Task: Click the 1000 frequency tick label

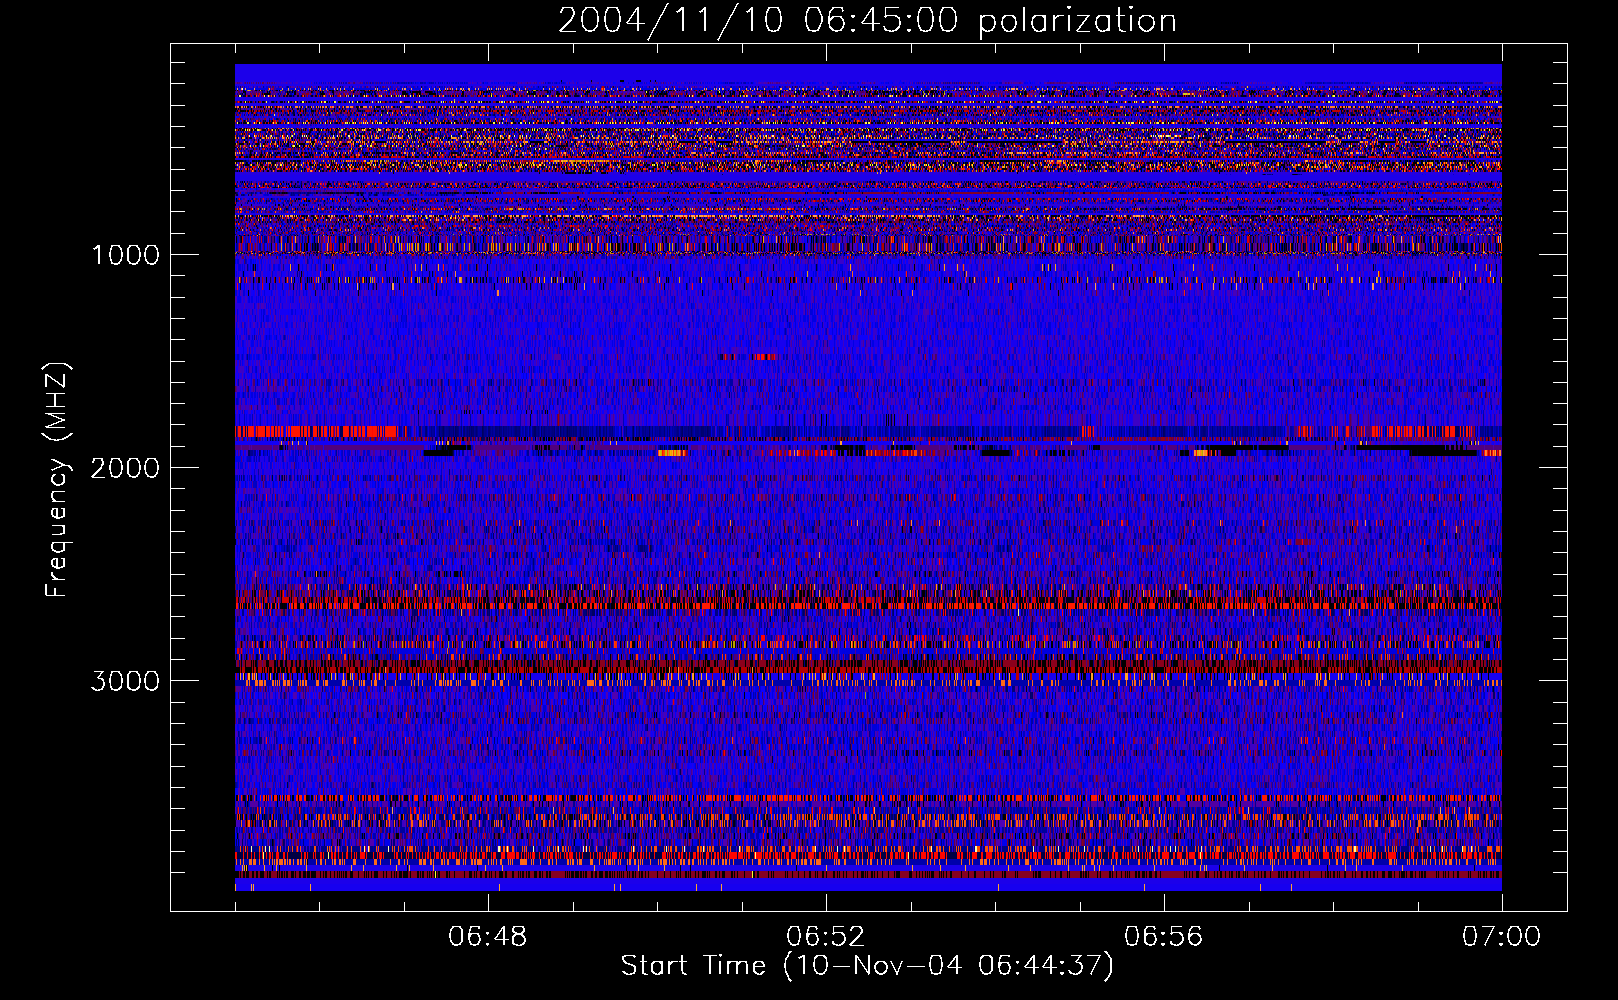Action: pos(126,255)
